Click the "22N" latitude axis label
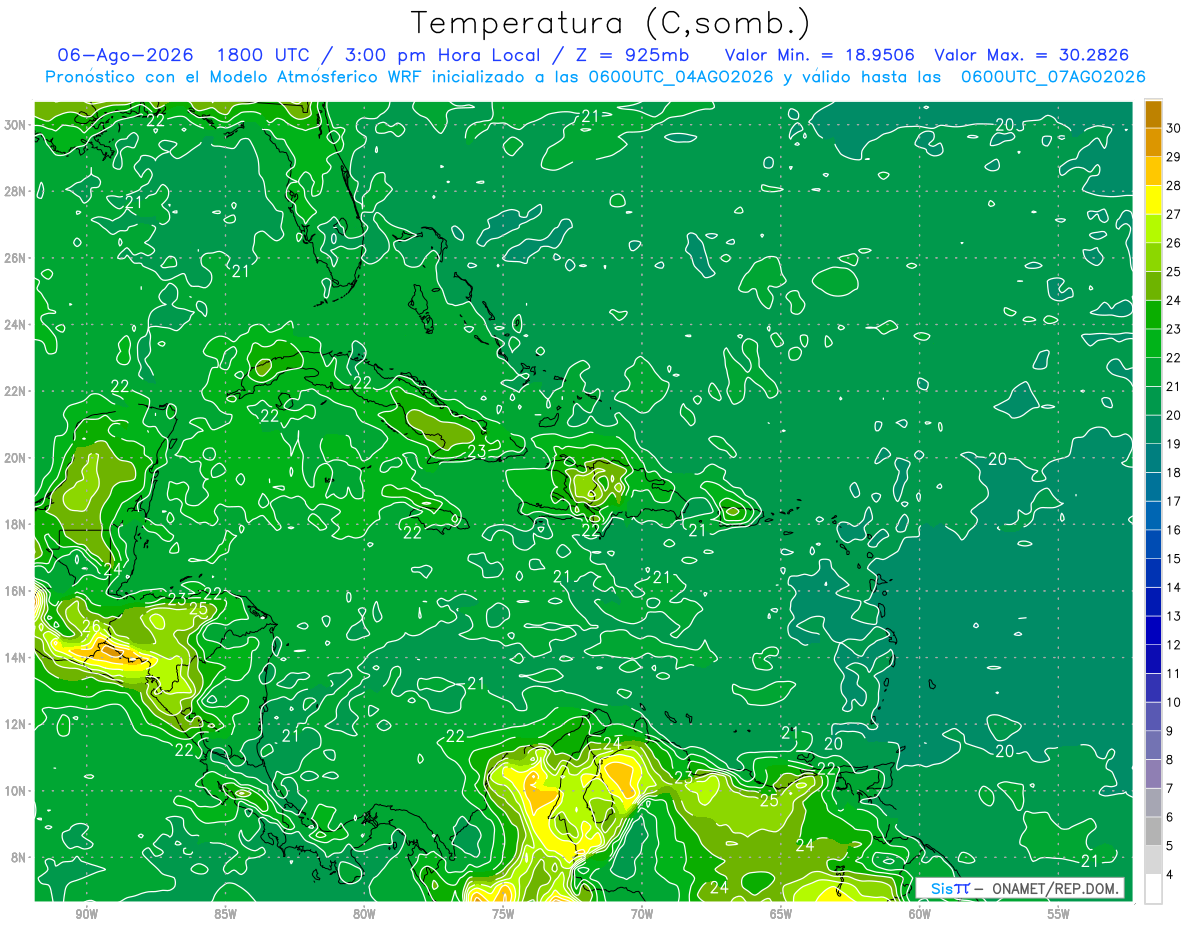The height and width of the screenshot is (927, 1200). pyautogui.click(x=15, y=391)
